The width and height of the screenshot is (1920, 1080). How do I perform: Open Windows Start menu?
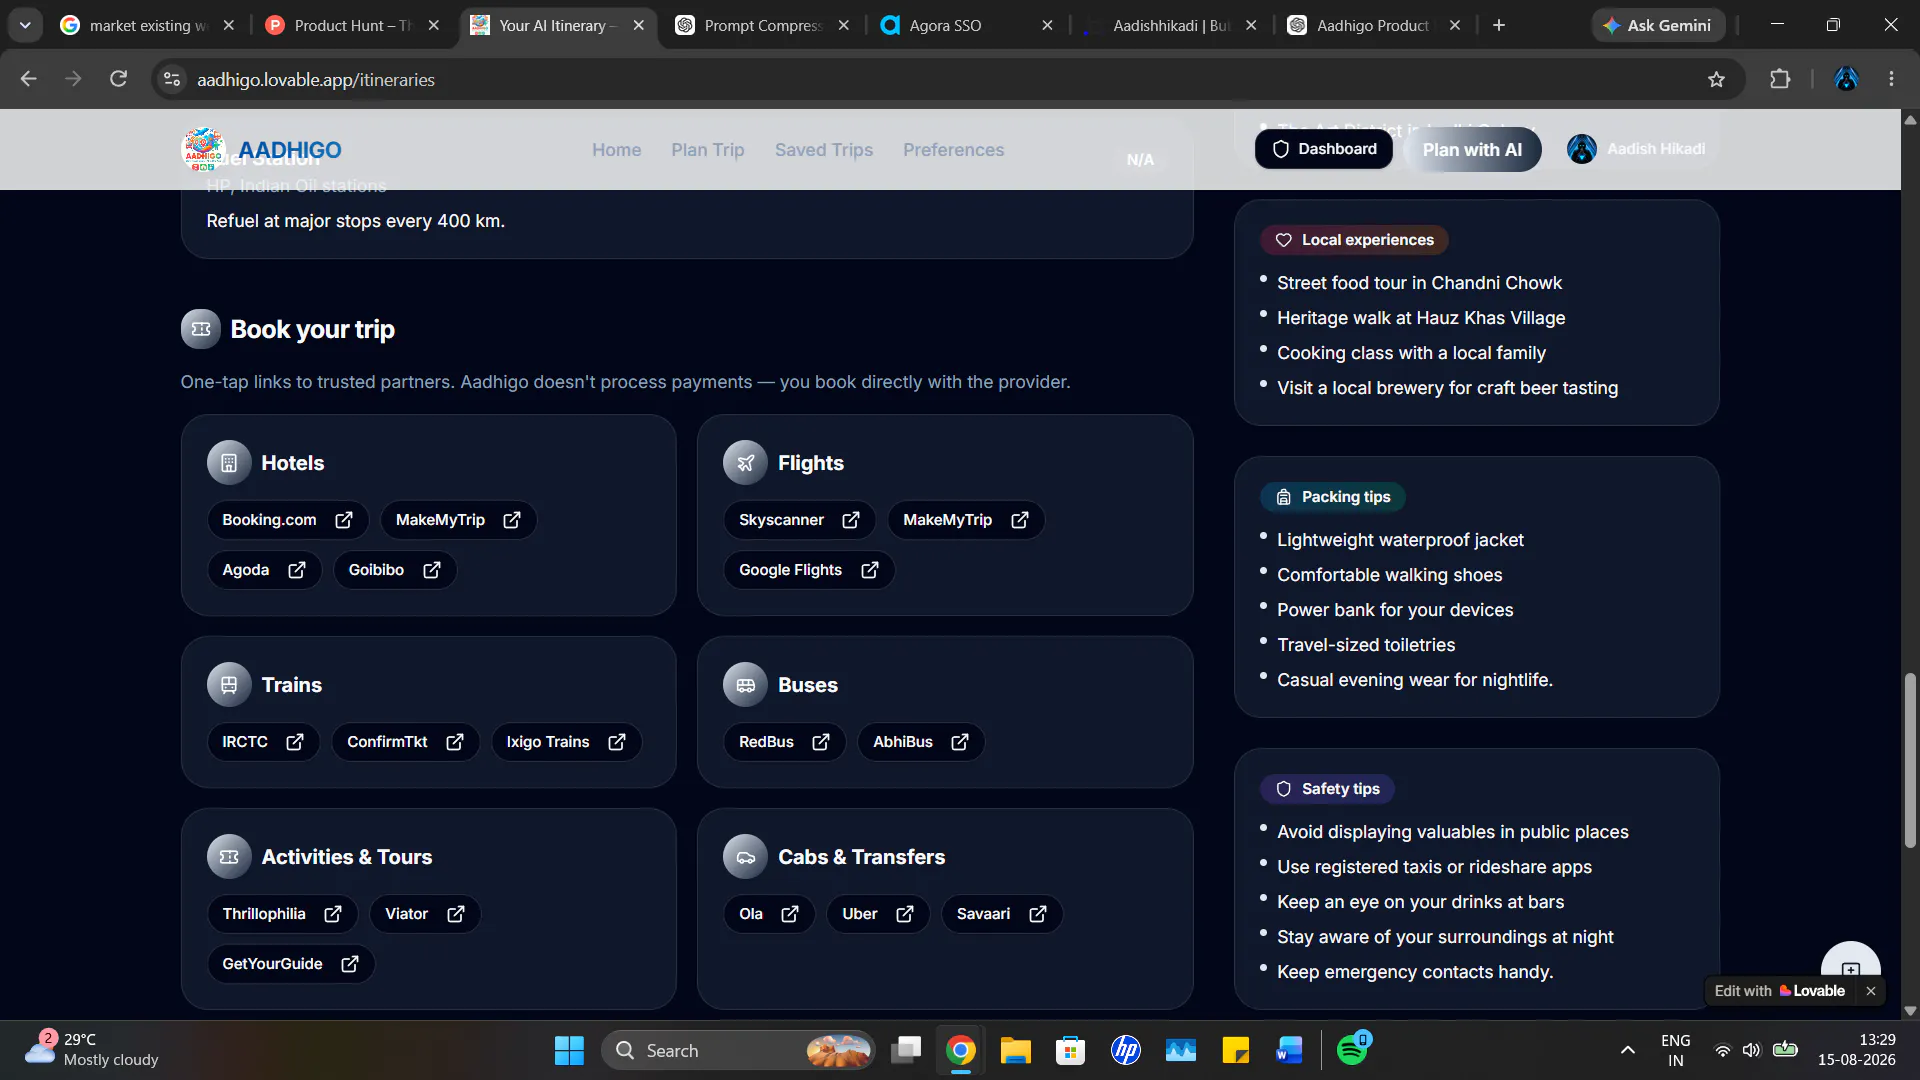click(x=569, y=1050)
